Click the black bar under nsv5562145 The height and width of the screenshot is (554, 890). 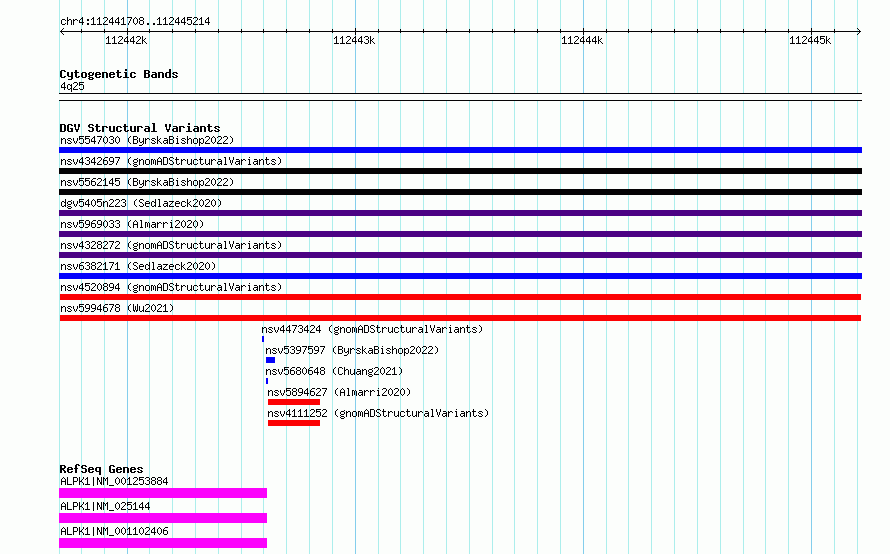(460, 192)
